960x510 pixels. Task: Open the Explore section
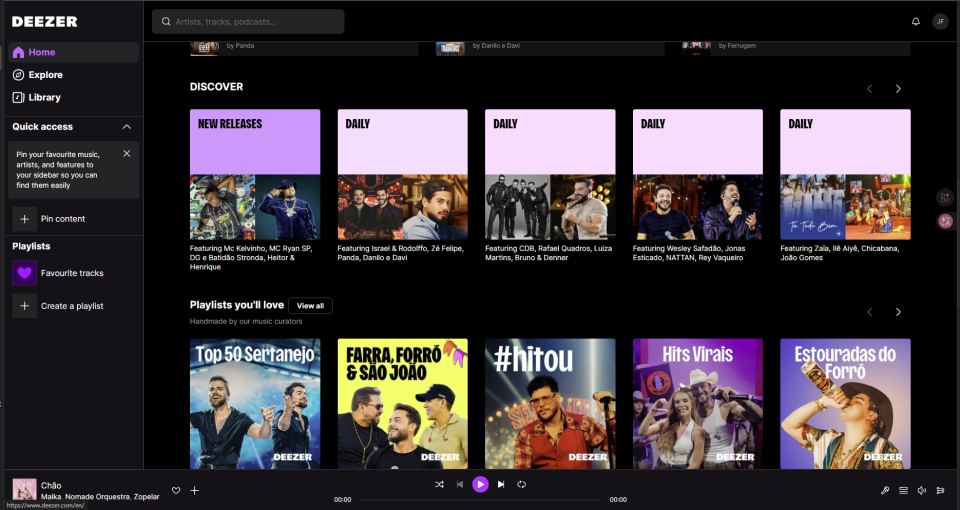coord(73,75)
